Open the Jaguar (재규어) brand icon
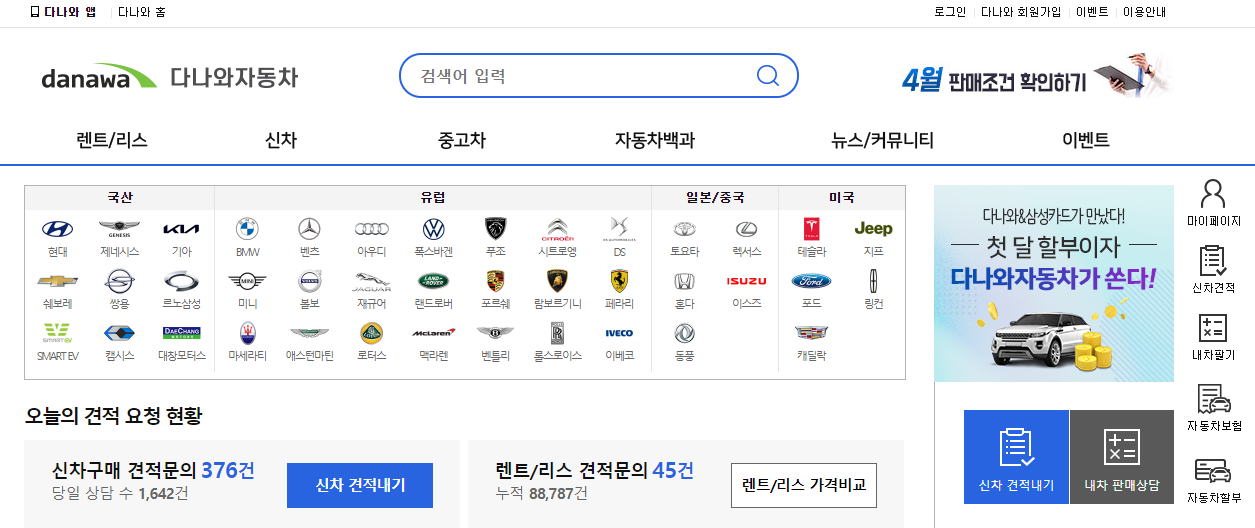Image resolution: width=1255 pixels, height=528 pixels. click(372, 281)
